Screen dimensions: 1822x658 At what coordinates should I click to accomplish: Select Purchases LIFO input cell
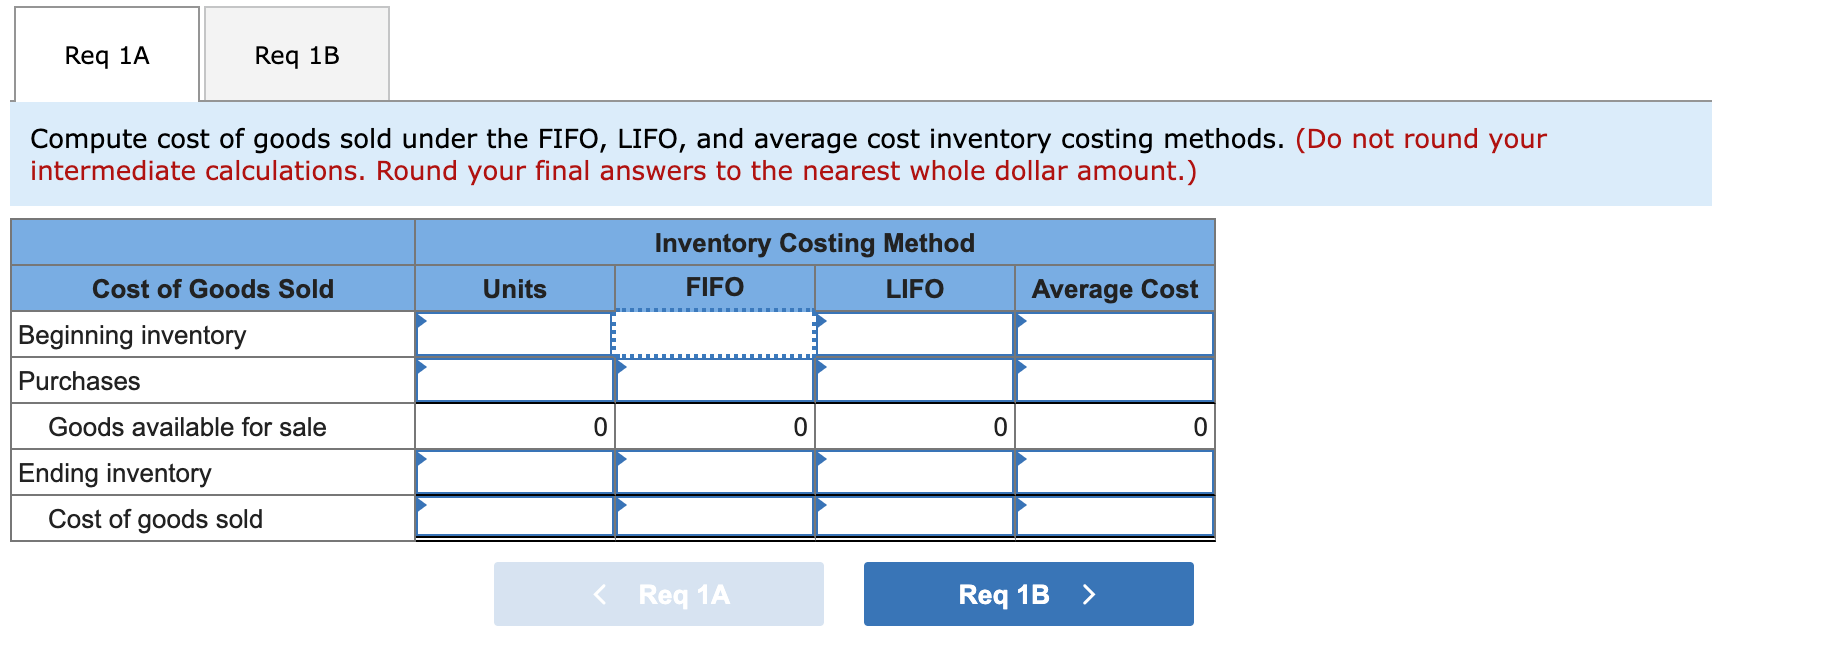coord(914,380)
